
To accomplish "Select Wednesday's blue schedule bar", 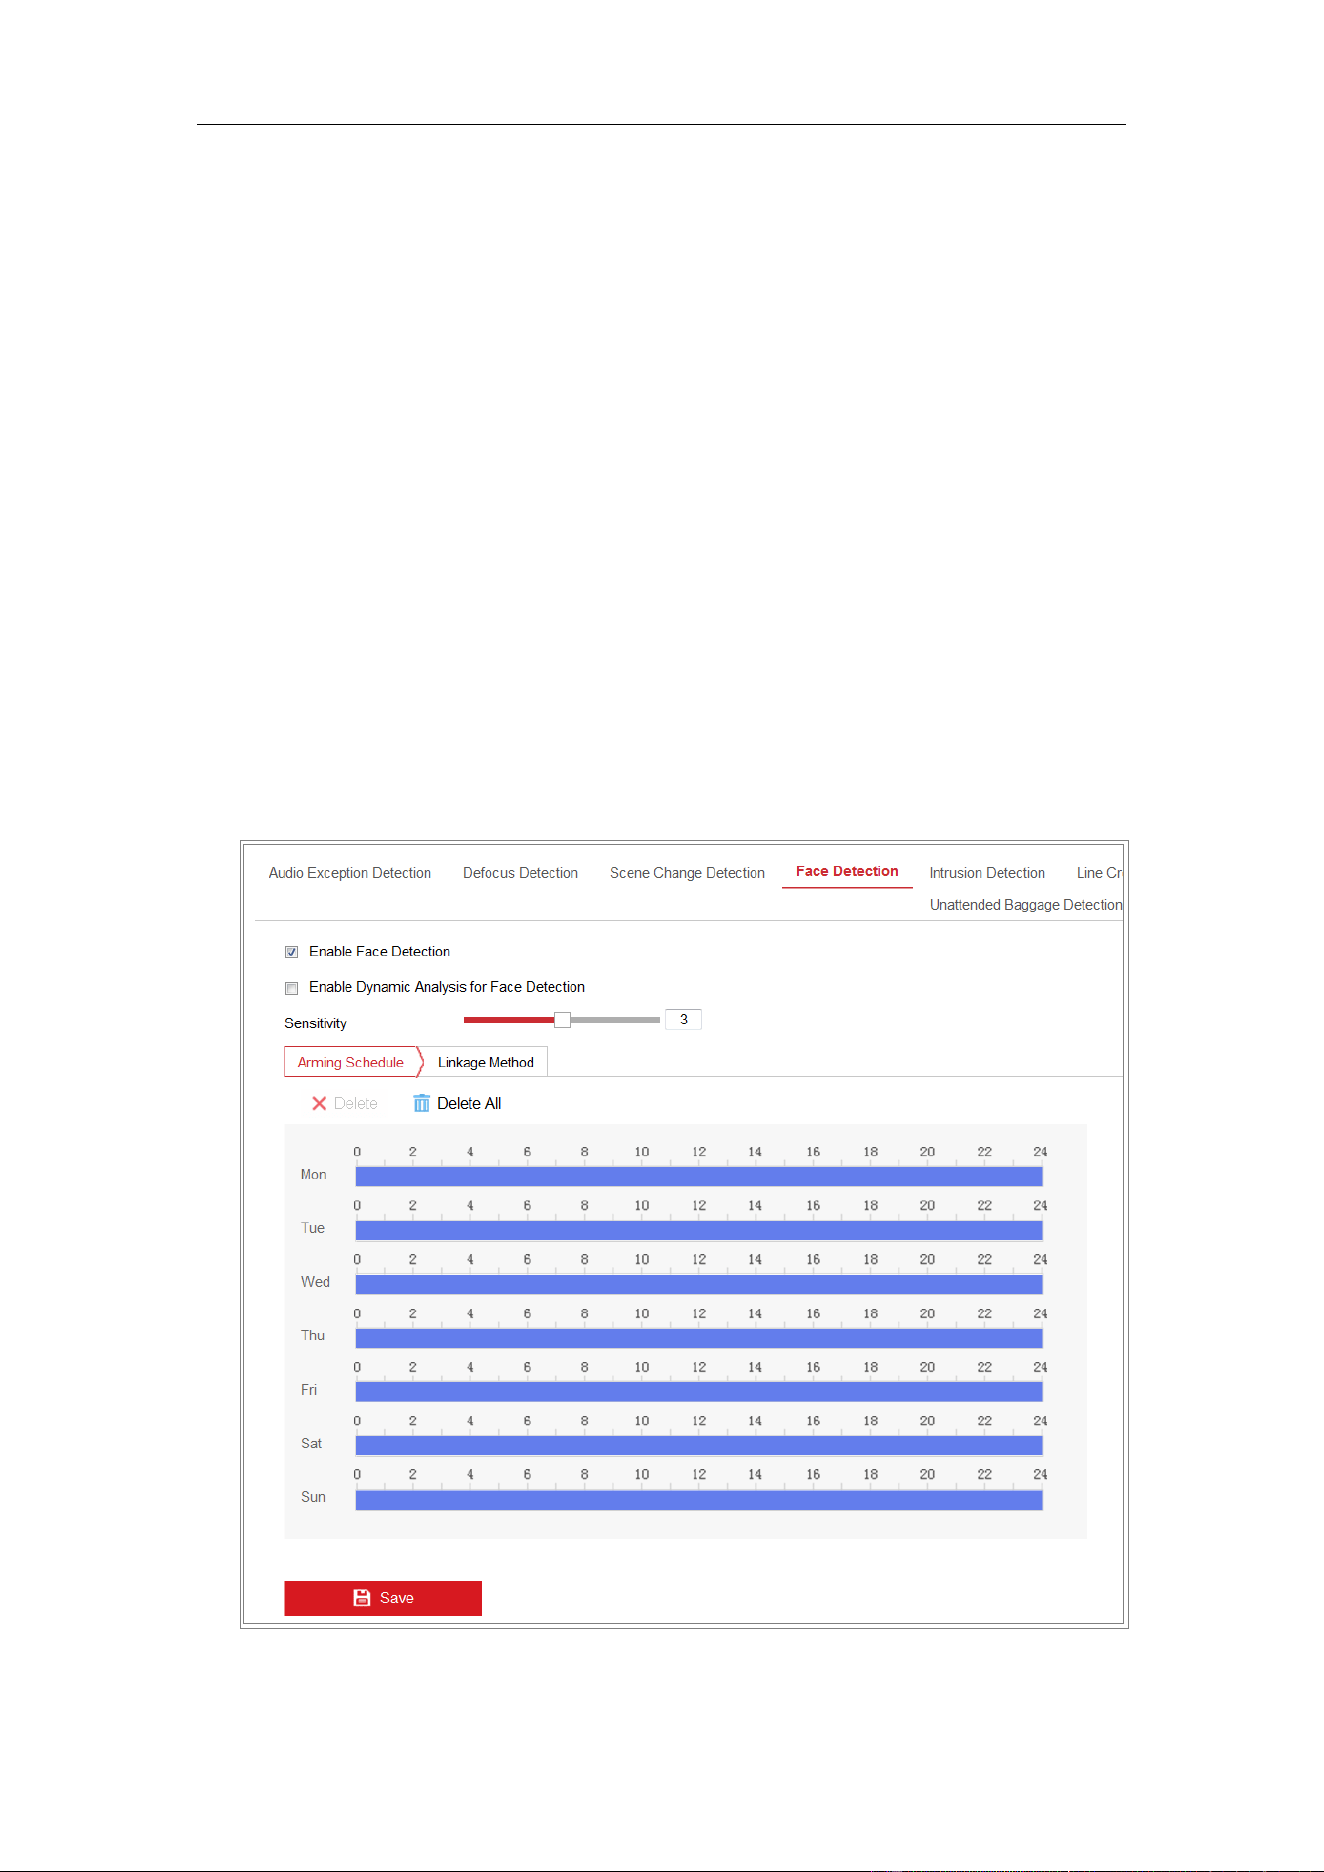I will 699,1284.
